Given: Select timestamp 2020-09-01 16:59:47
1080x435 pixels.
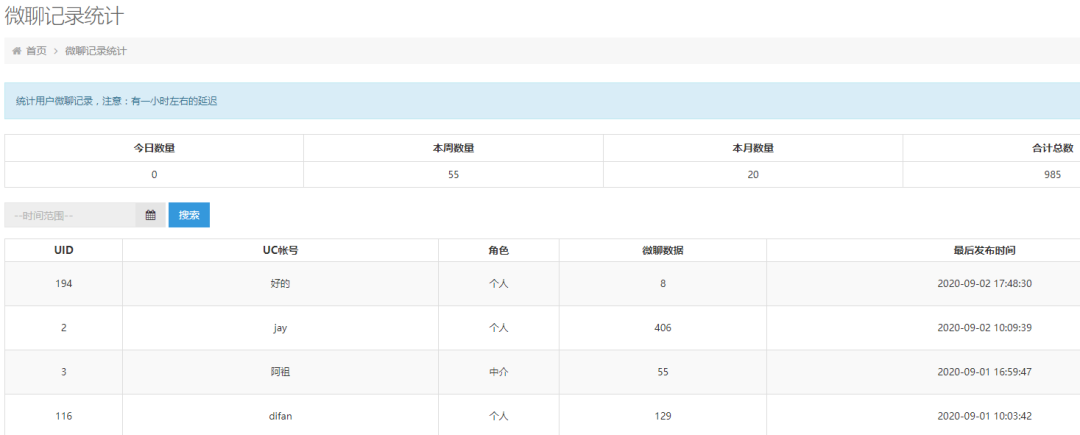Looking at the screenshot, I should point(985,372).
